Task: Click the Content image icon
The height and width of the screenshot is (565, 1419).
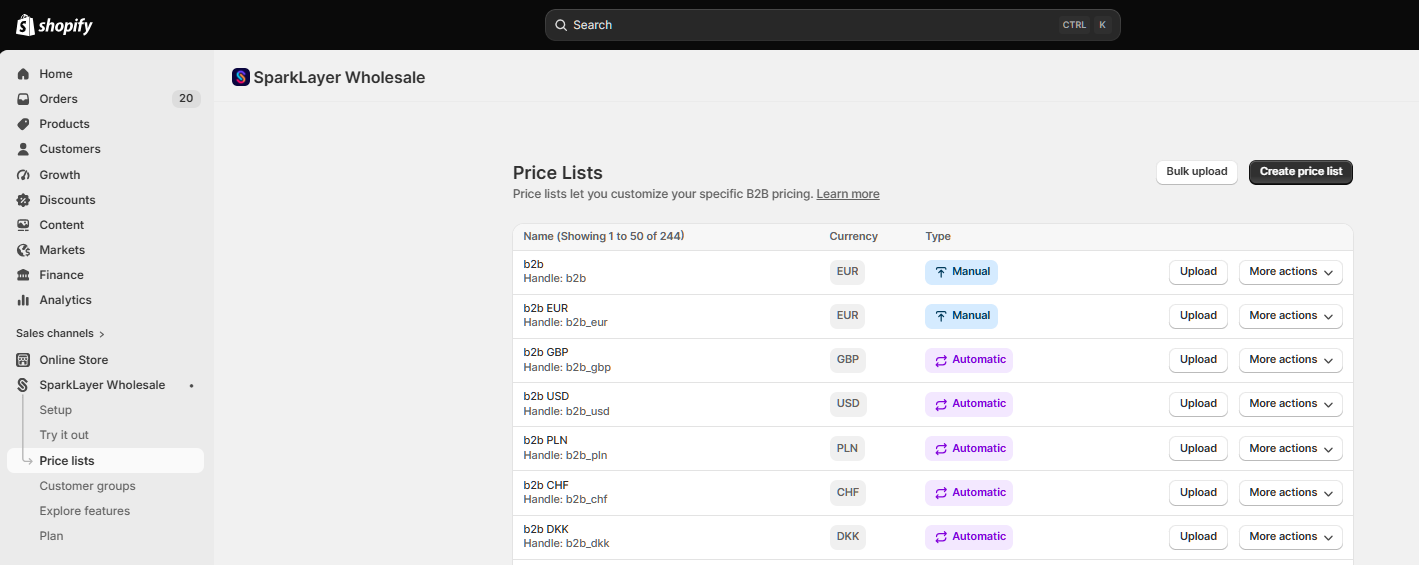Action: (23, 225)
